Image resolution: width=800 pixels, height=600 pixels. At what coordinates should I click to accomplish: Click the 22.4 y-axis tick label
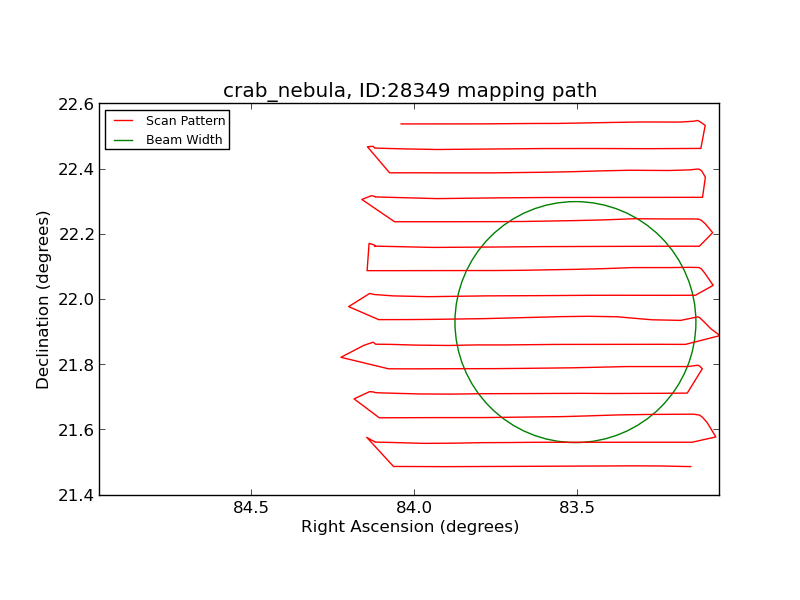(76, 169)
